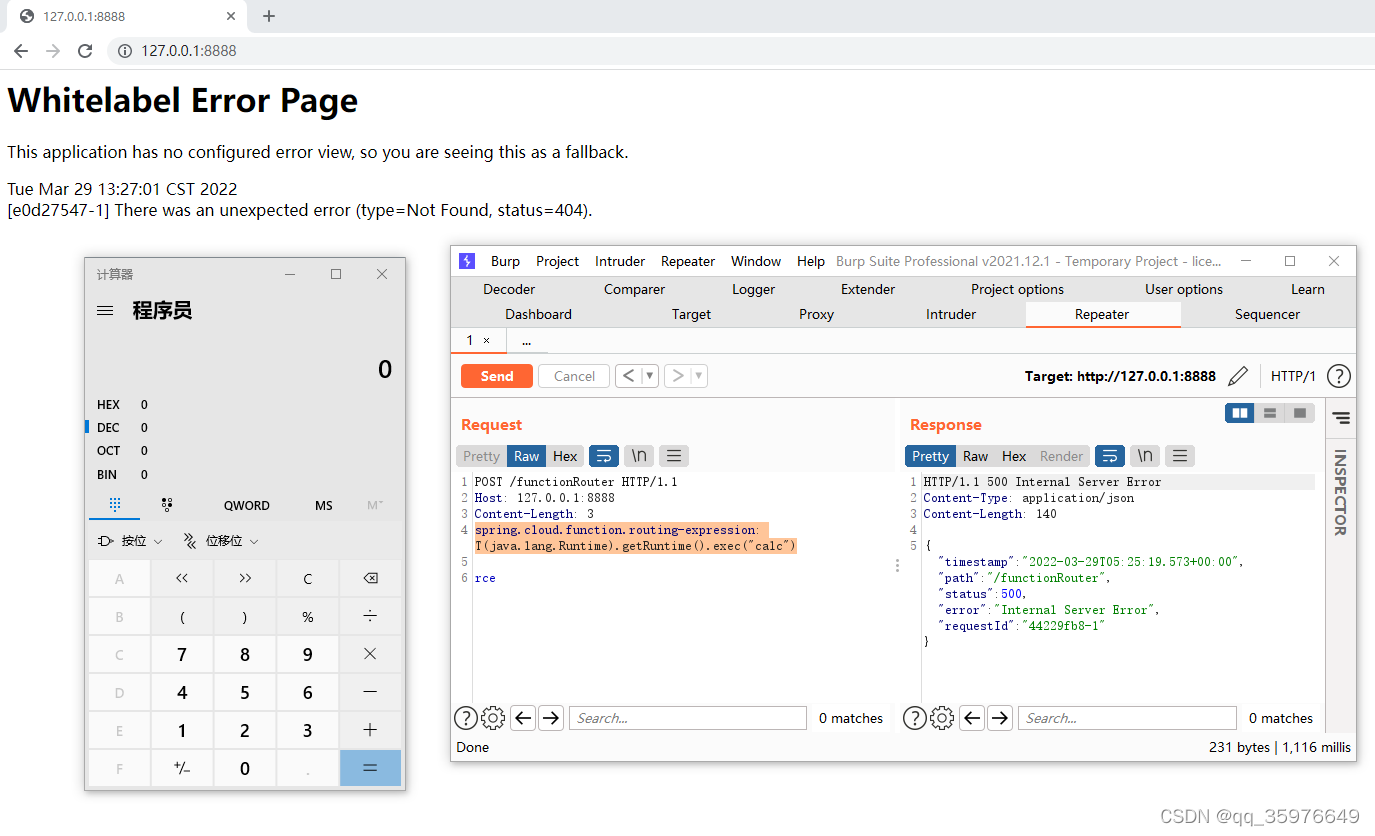Select the stacked top/bottom layout toggle

1270,413
